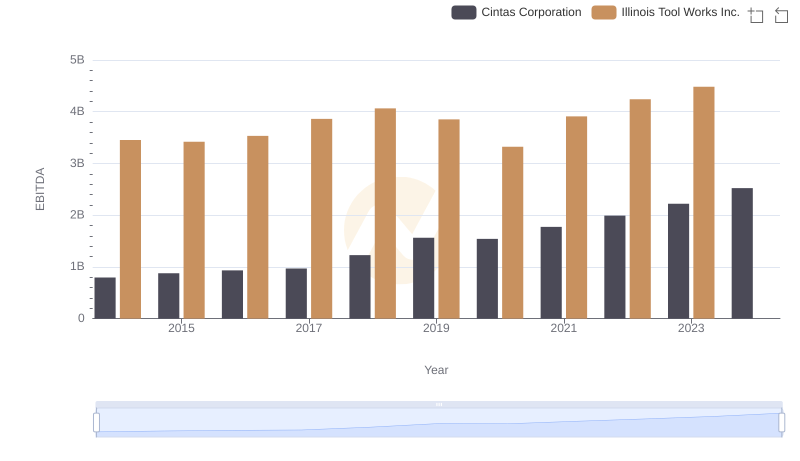
Task: Click the Cintas bar for 2015
Action: pos(168,296)
